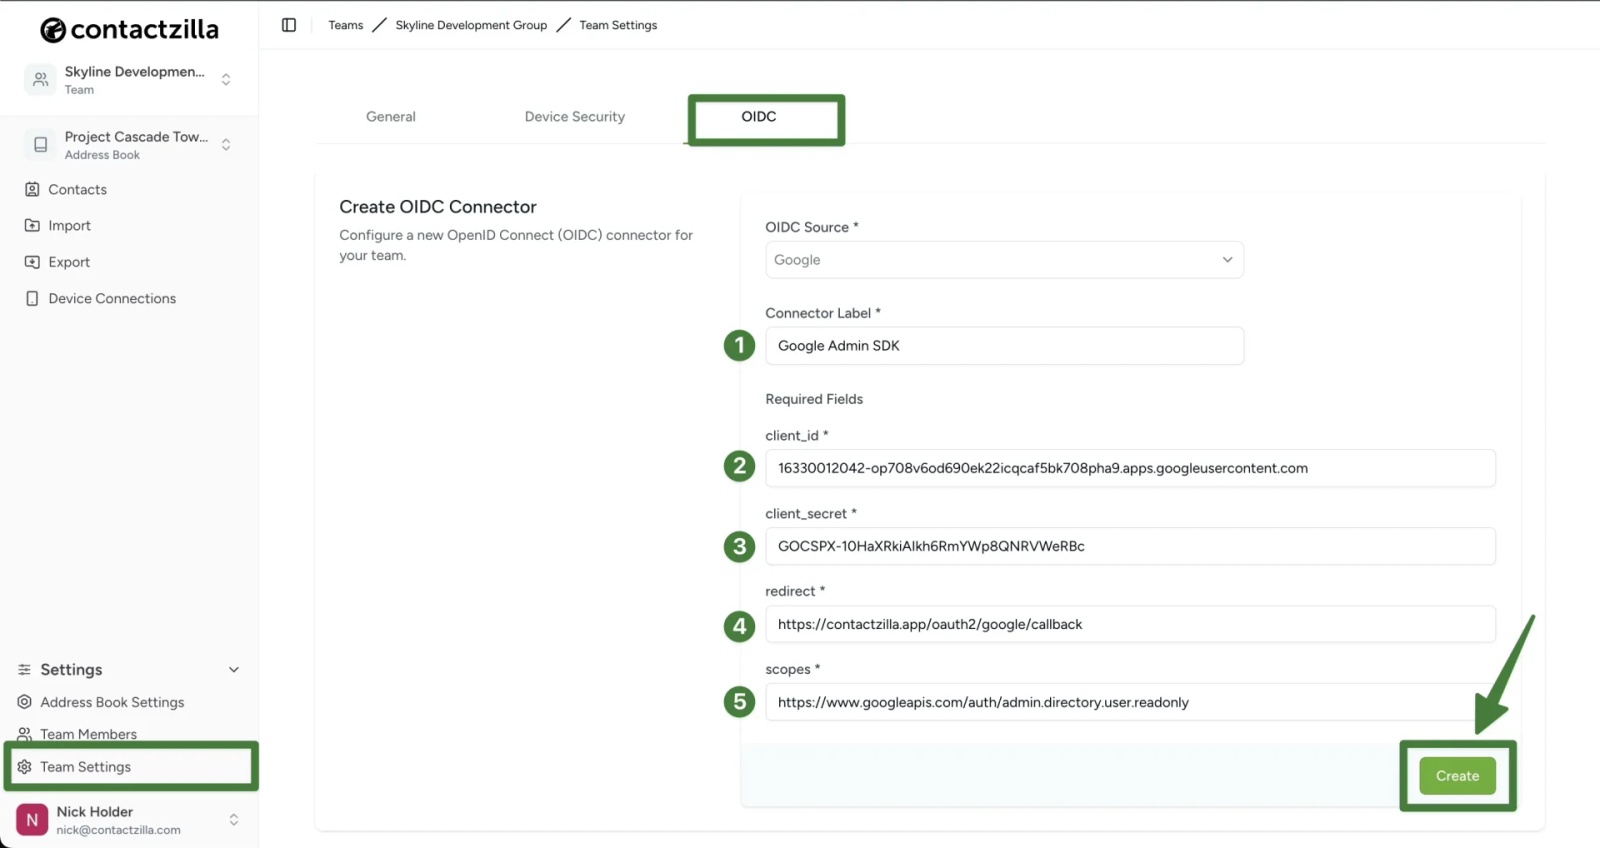The width and height of the screenshot is (1600, 848).
Task: Click the redirect URL input field
Action: 1130,624
